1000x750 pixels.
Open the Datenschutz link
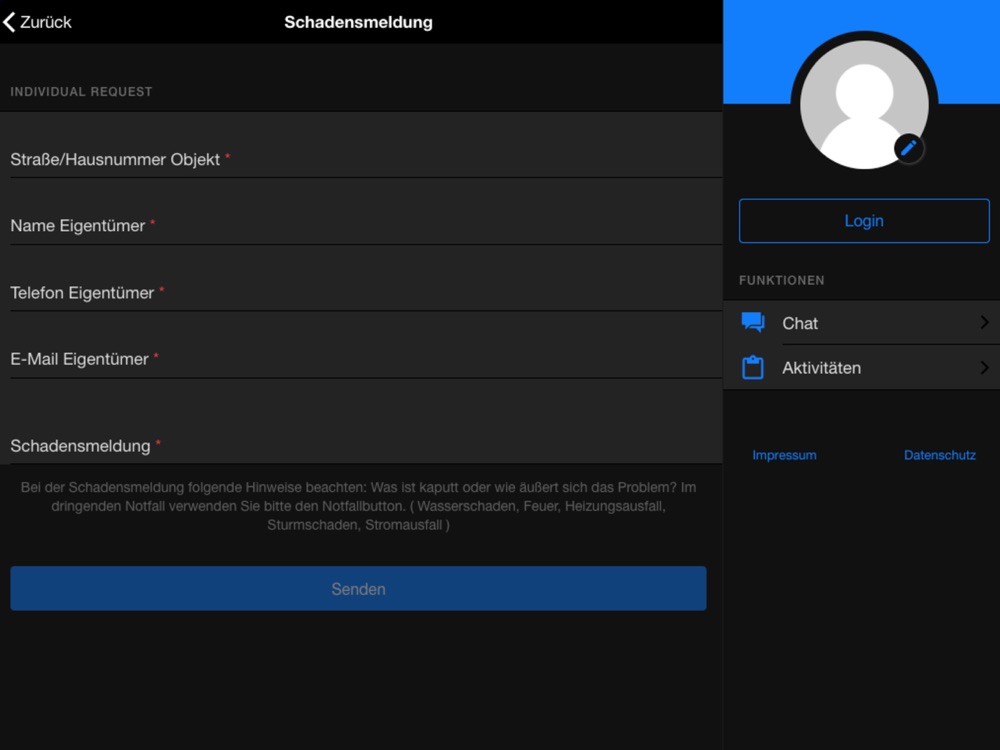click(939, 455)
